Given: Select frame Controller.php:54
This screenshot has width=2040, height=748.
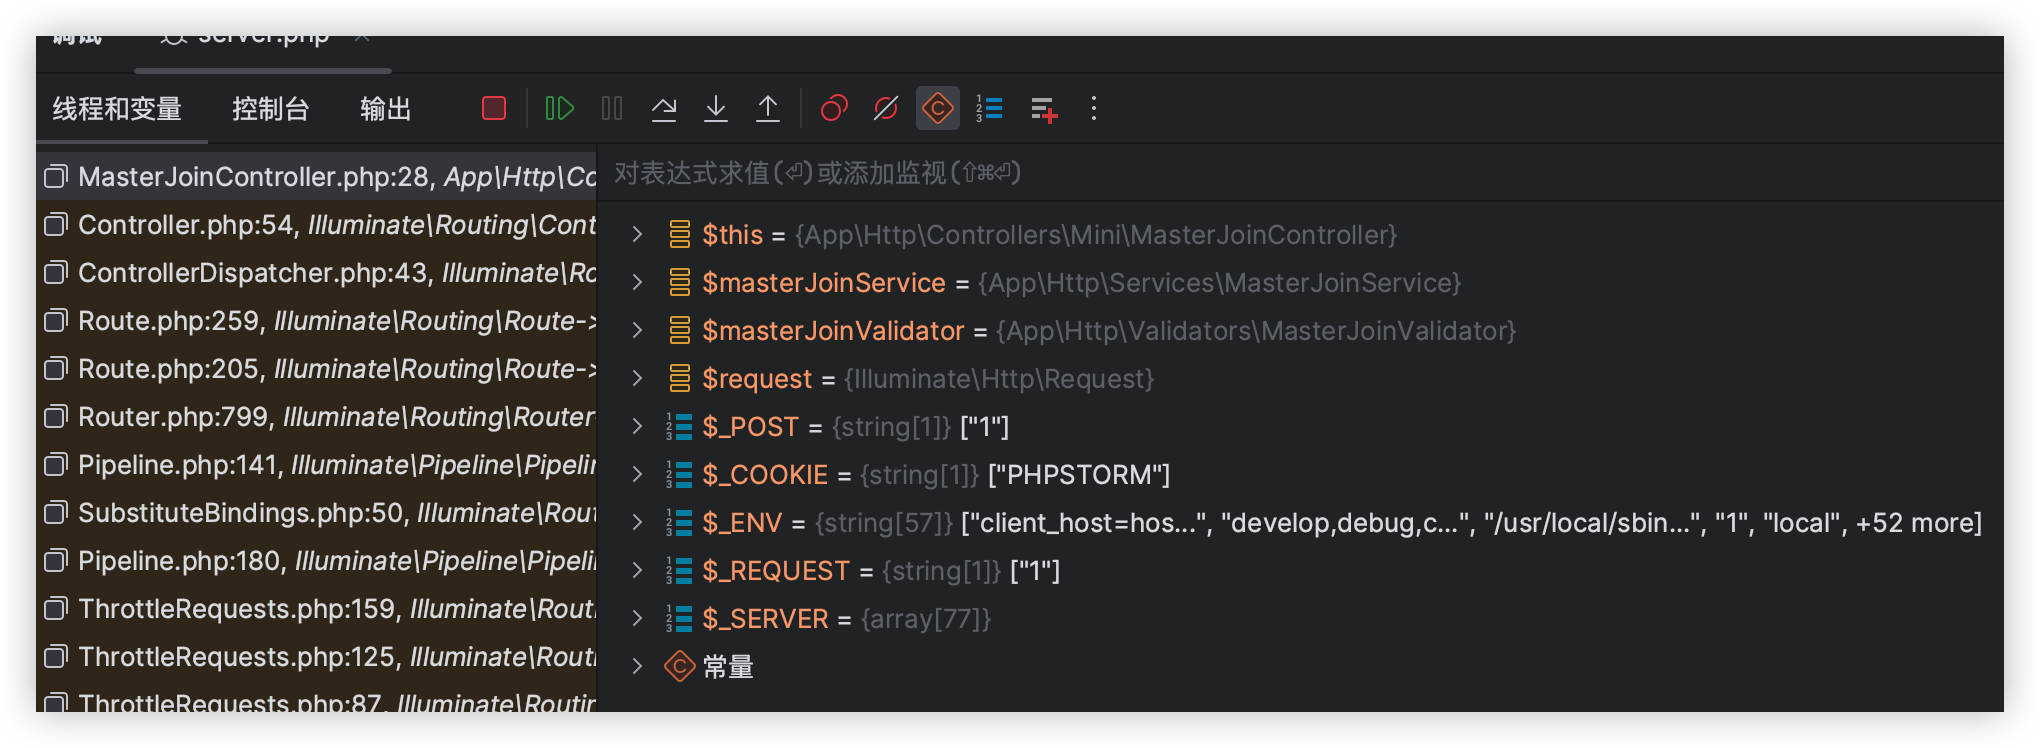Looking at the screenshot, I should [317, 225].
